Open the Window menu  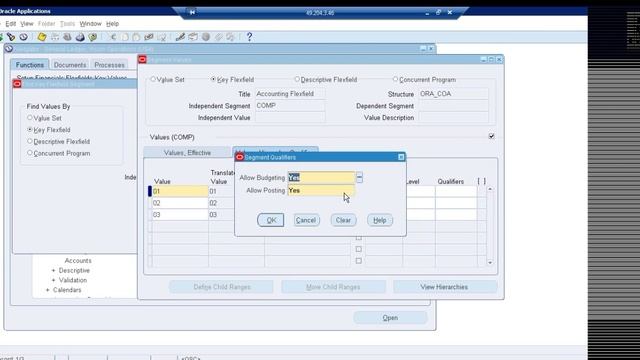[x=90, y=24]
